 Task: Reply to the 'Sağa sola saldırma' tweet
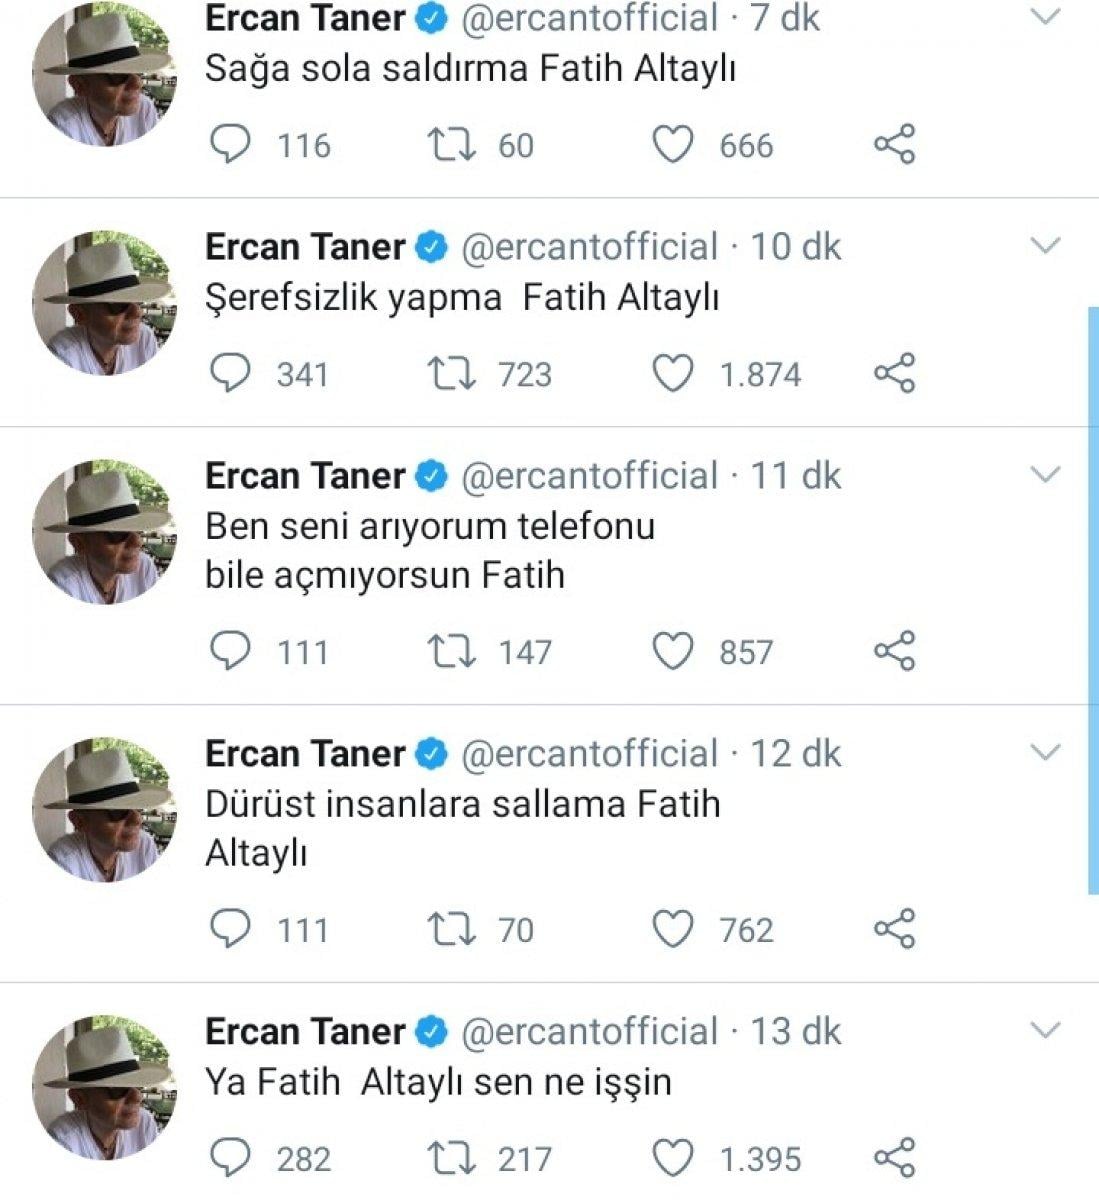click(232, 144)
